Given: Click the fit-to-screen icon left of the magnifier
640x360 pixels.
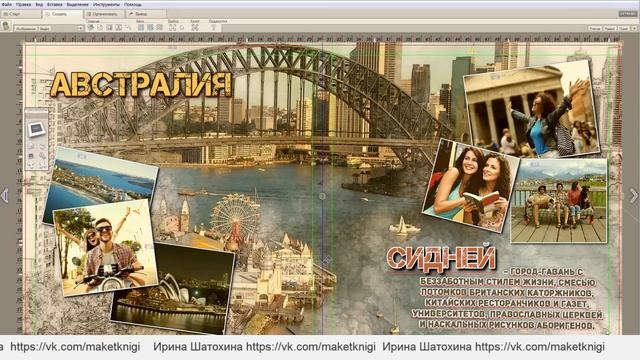Looking at the screenshot, I should (172, 27).
